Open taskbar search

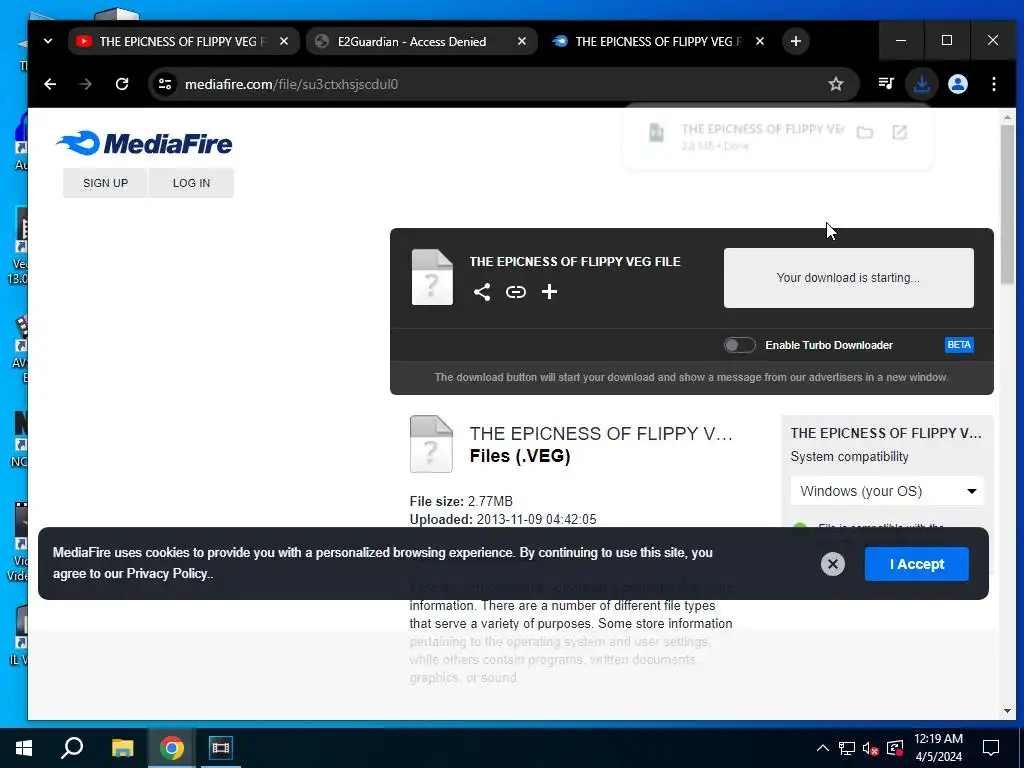pyautogui.click(x=72, y=748)
